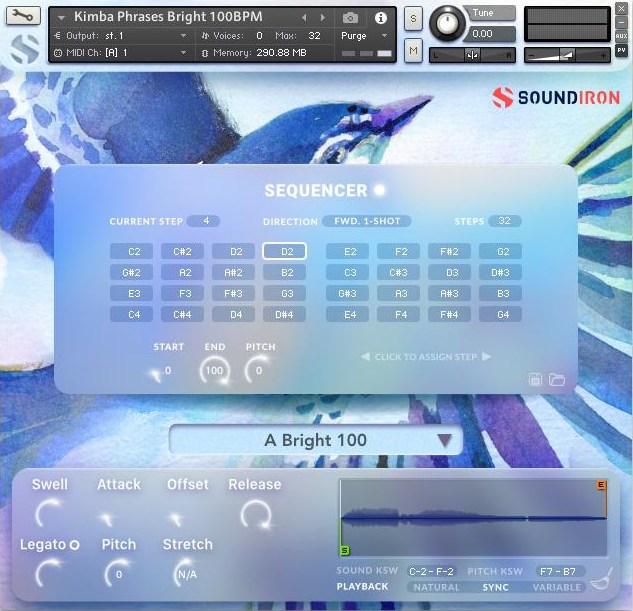Click the sequencer END knob

[x=214, y=370]
